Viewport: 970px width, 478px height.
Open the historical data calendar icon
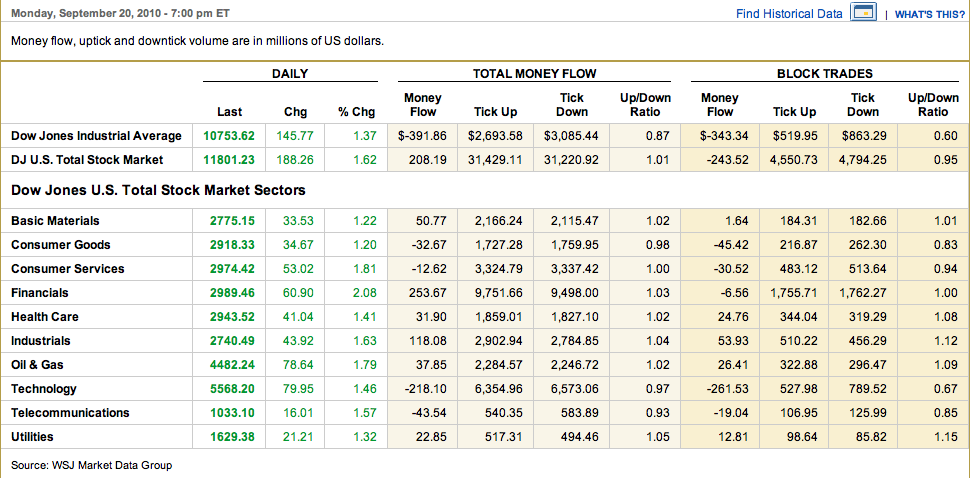tap(864, 12)
